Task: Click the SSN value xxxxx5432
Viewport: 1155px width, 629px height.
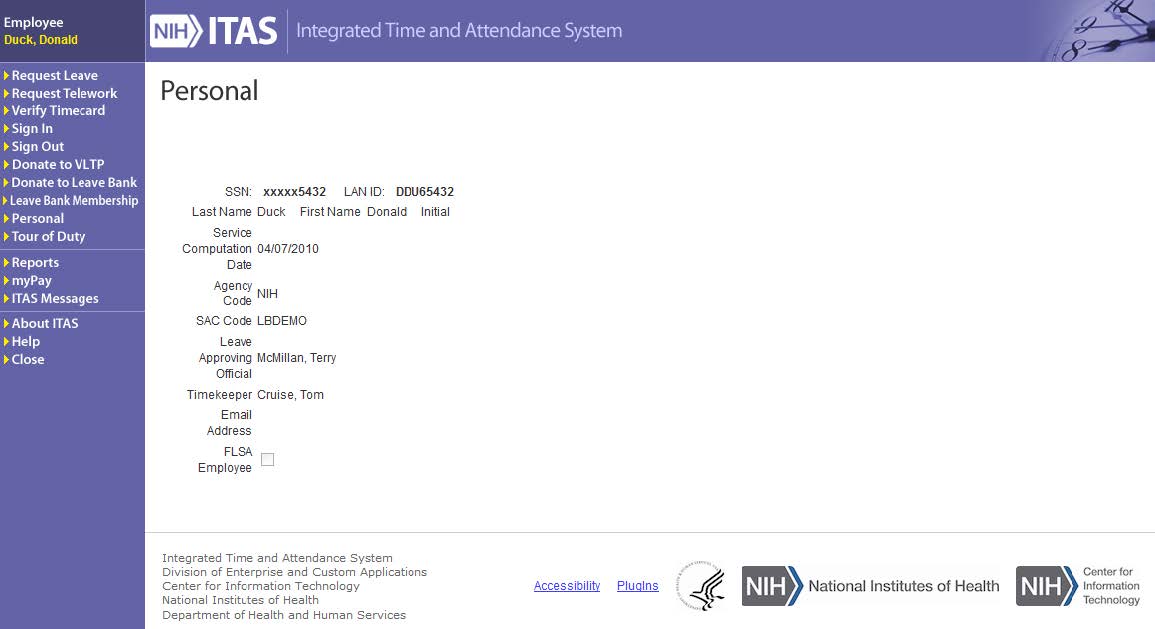Action: tap(295, 191)
